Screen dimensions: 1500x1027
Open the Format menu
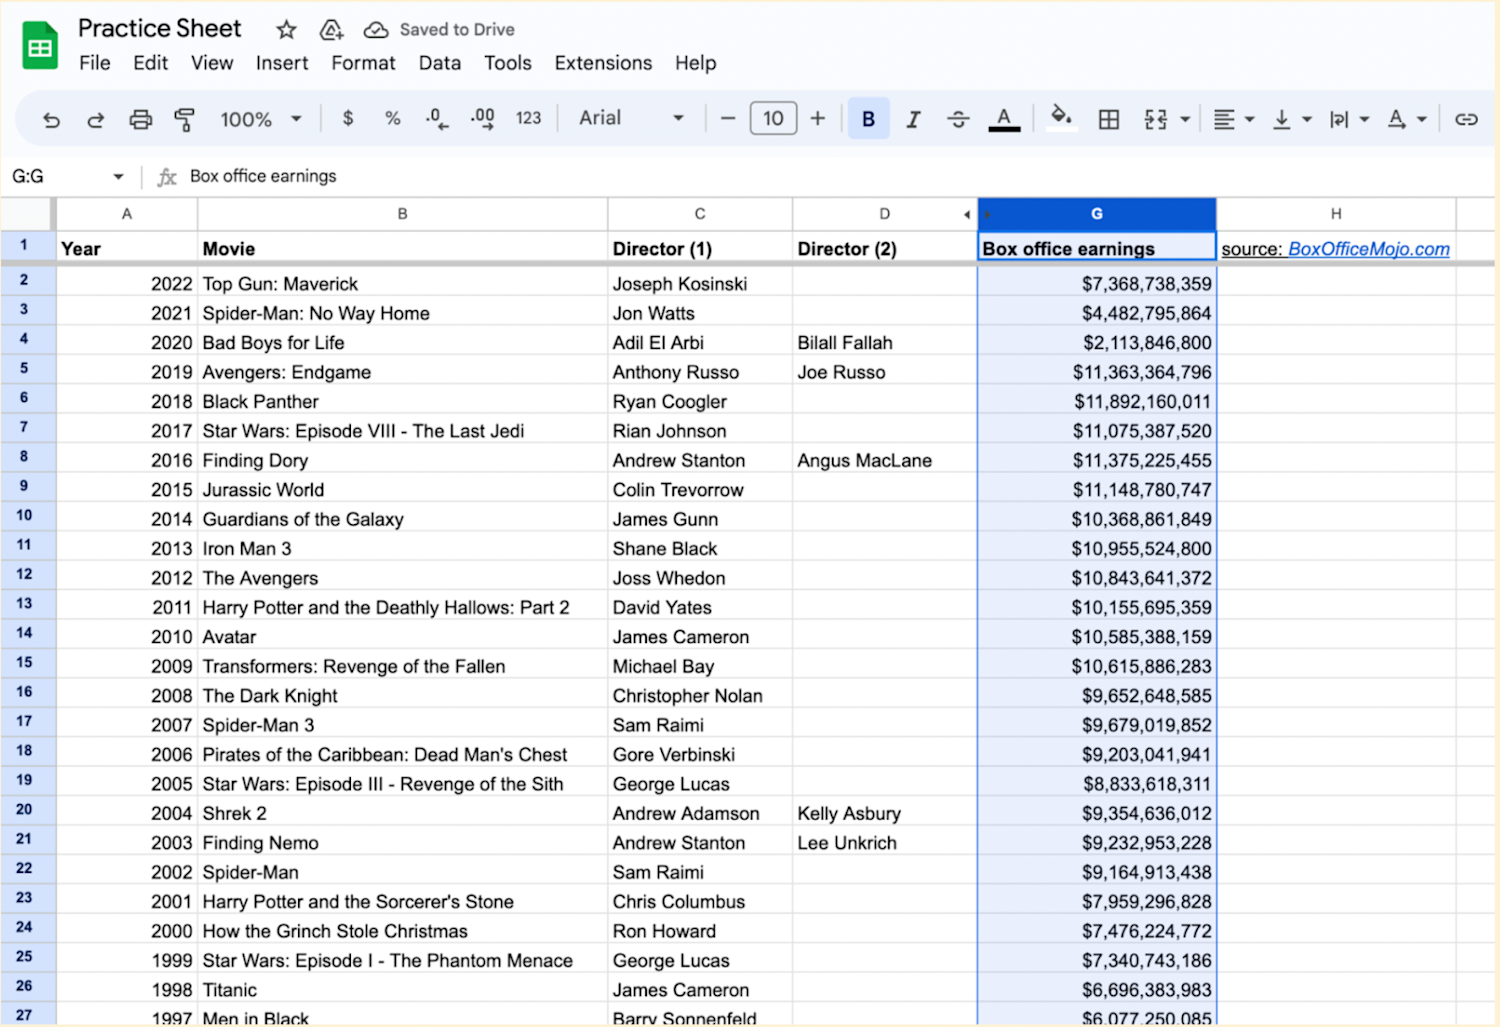click(x=363, y=63)
